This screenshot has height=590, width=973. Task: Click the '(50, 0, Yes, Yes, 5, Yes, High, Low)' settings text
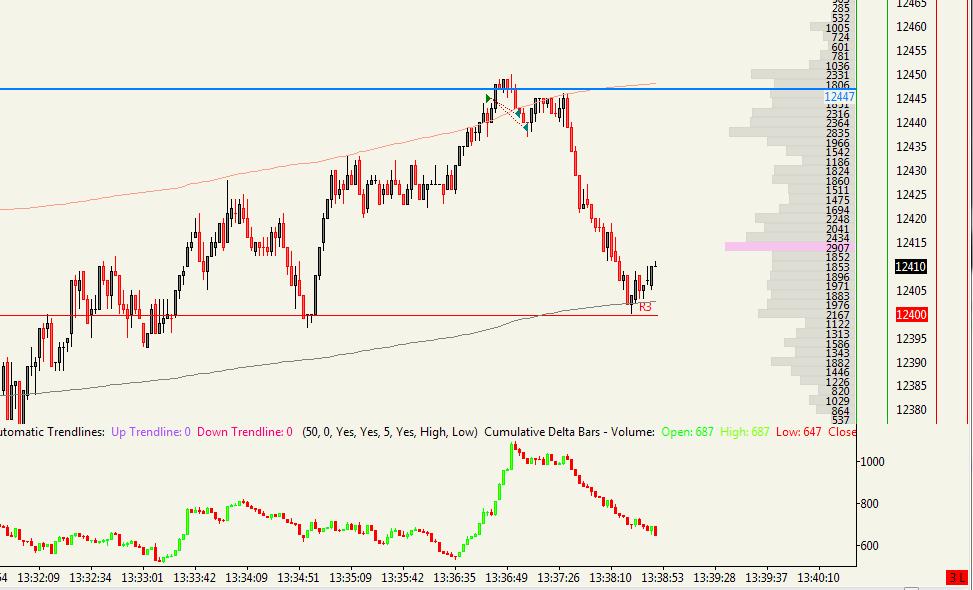pyautogui.click(x=390, y=432)
